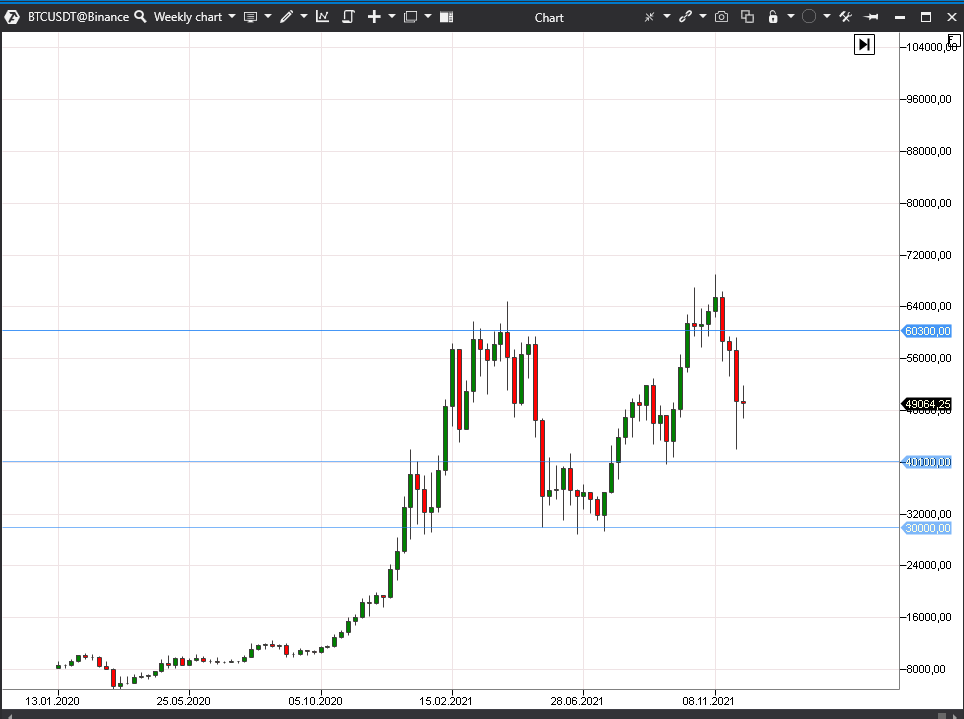
Task: Take a chart screenshot with camera icon
Action: [x=721, y=17]
